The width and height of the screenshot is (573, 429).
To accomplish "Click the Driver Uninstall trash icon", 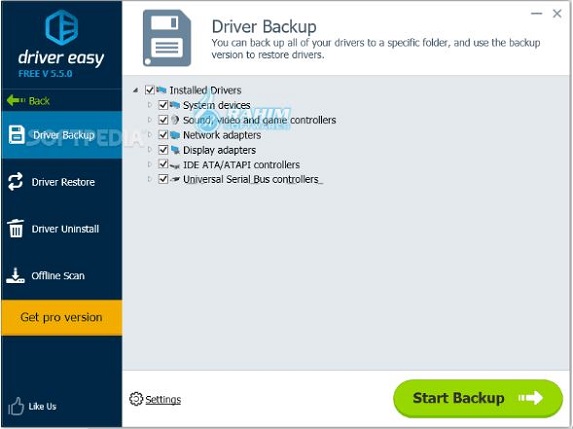I will [15, 228].
